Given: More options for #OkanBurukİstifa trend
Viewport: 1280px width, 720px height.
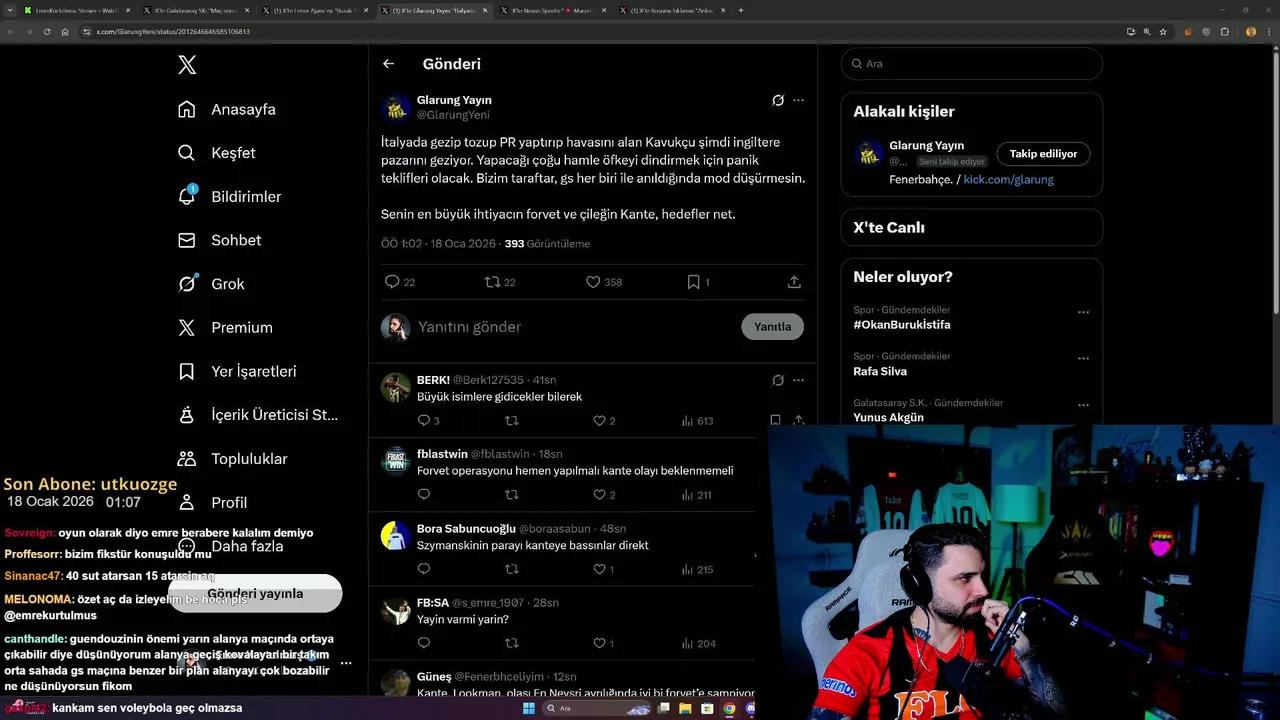Looking at the screenshot, I should 1083,312.
